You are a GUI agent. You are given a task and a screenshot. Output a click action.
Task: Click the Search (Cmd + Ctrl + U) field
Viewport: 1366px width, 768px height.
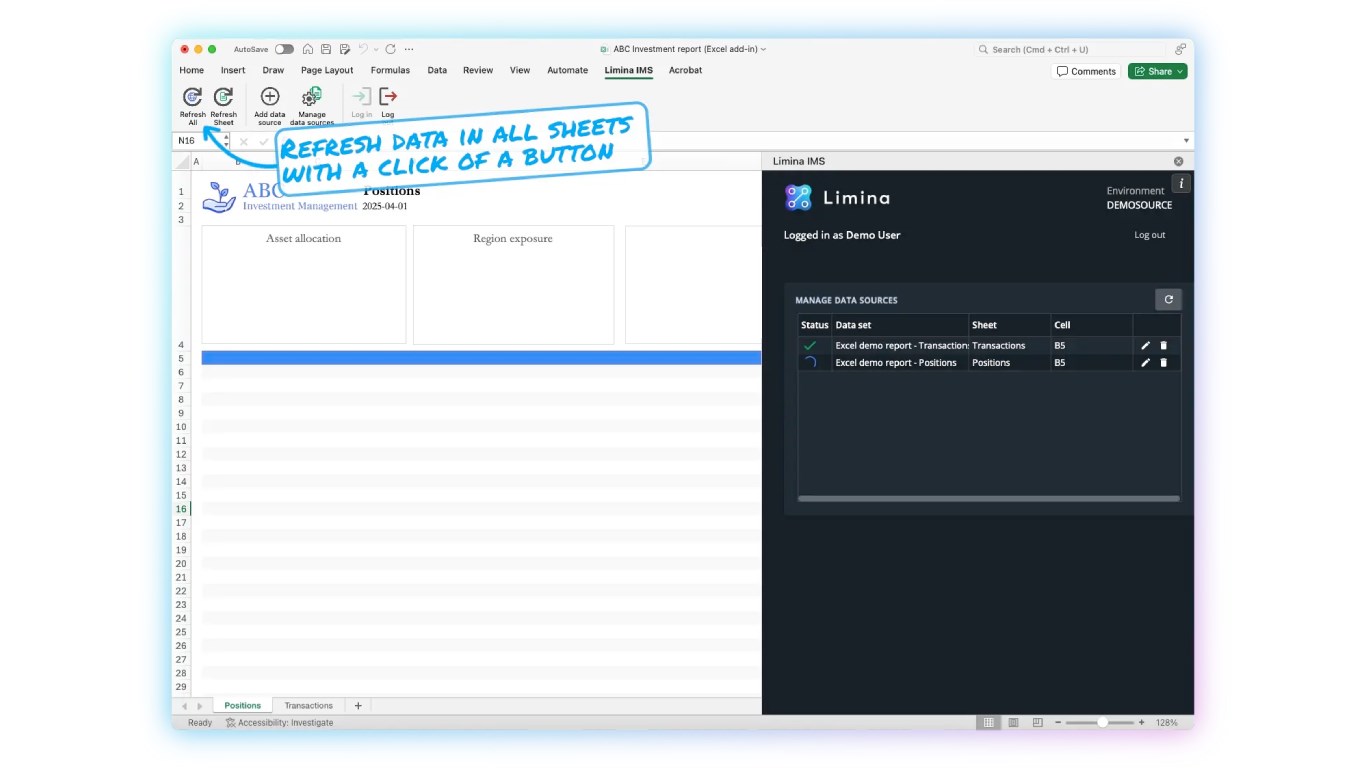(x=1071, y=49)
